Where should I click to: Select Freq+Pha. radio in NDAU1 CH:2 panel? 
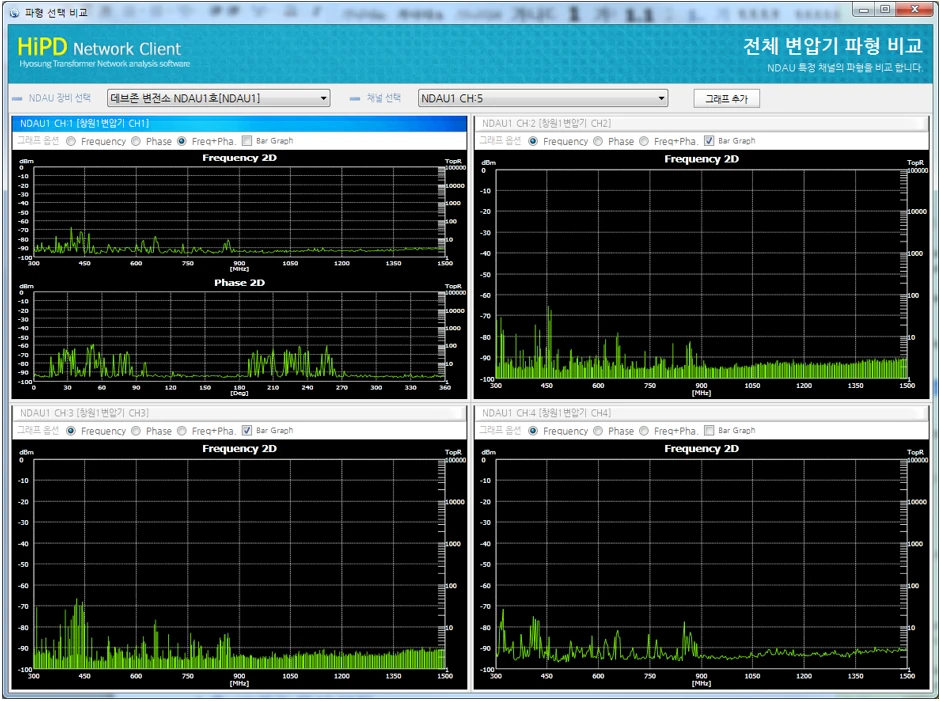click(644, 141)
